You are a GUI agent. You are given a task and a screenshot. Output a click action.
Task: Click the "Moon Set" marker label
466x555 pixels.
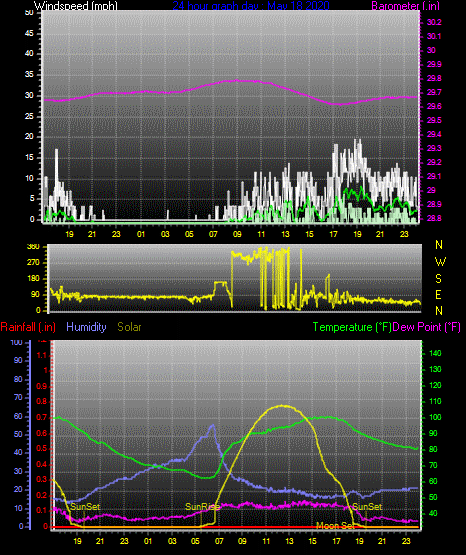coord(335,525)
